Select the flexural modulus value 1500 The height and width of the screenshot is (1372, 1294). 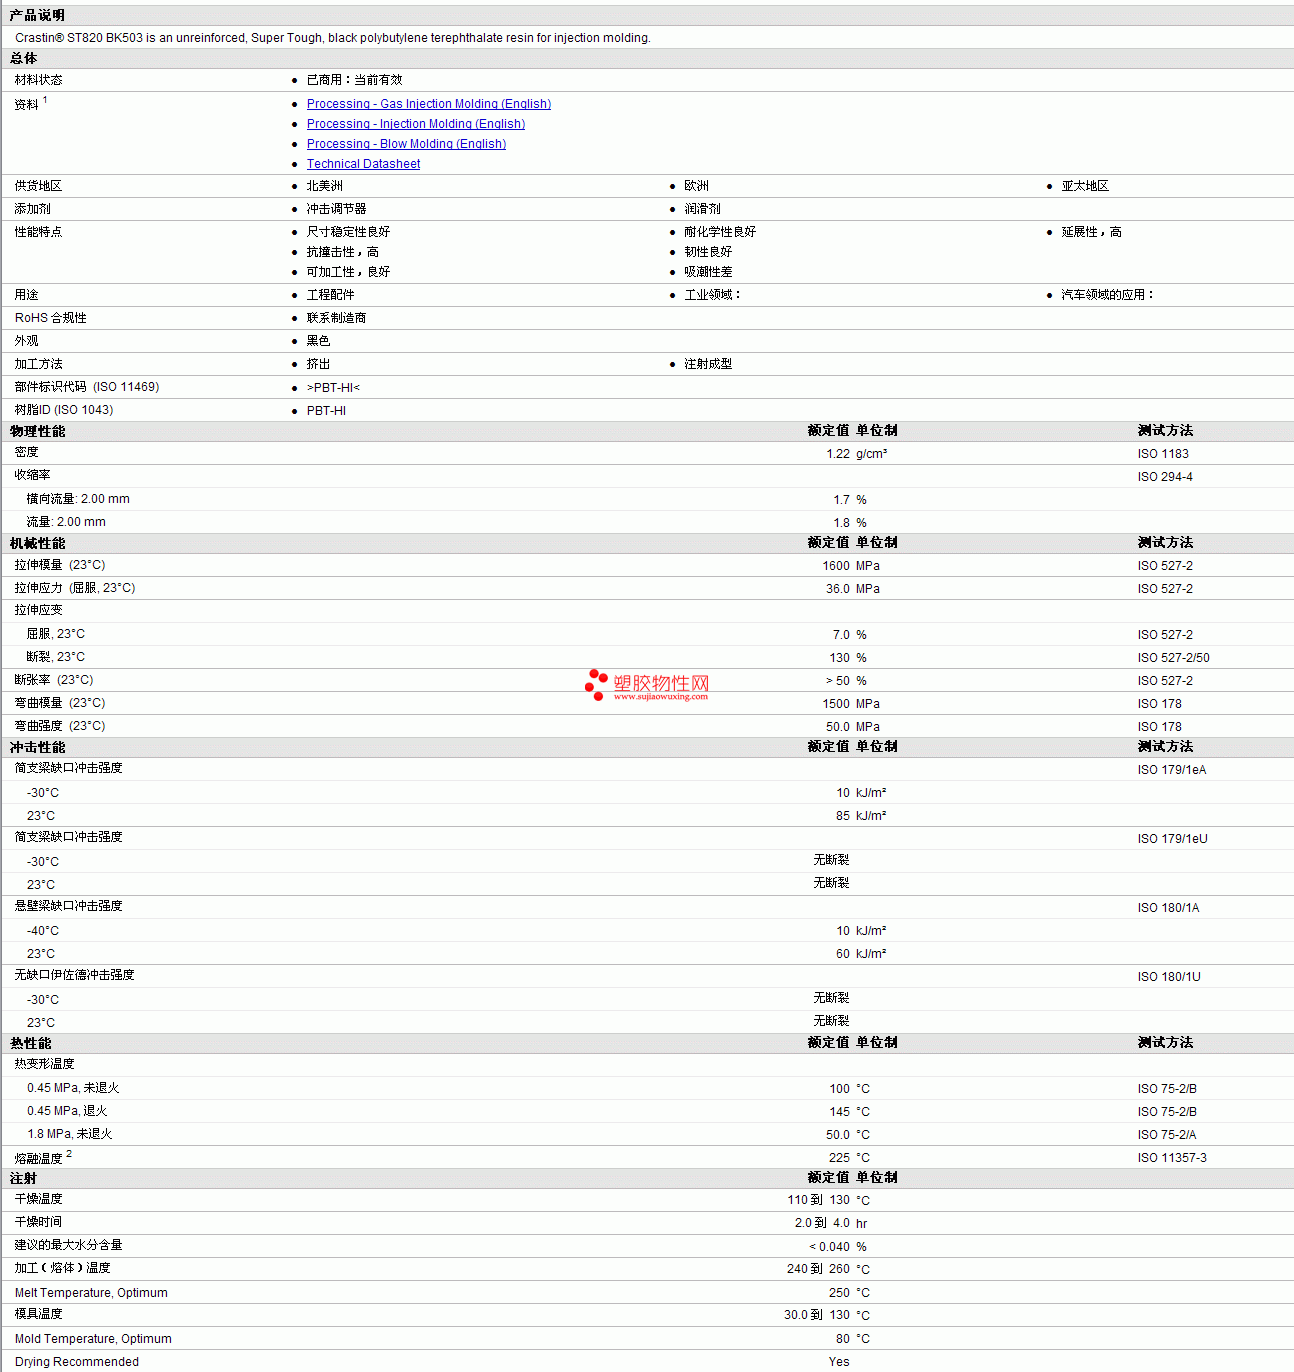pos(836,704)
